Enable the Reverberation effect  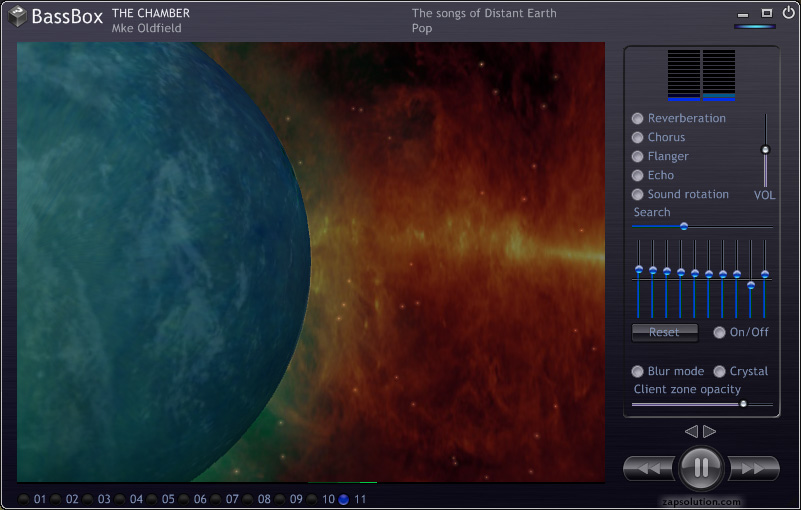pyautogui.click(x=638, y=119)
